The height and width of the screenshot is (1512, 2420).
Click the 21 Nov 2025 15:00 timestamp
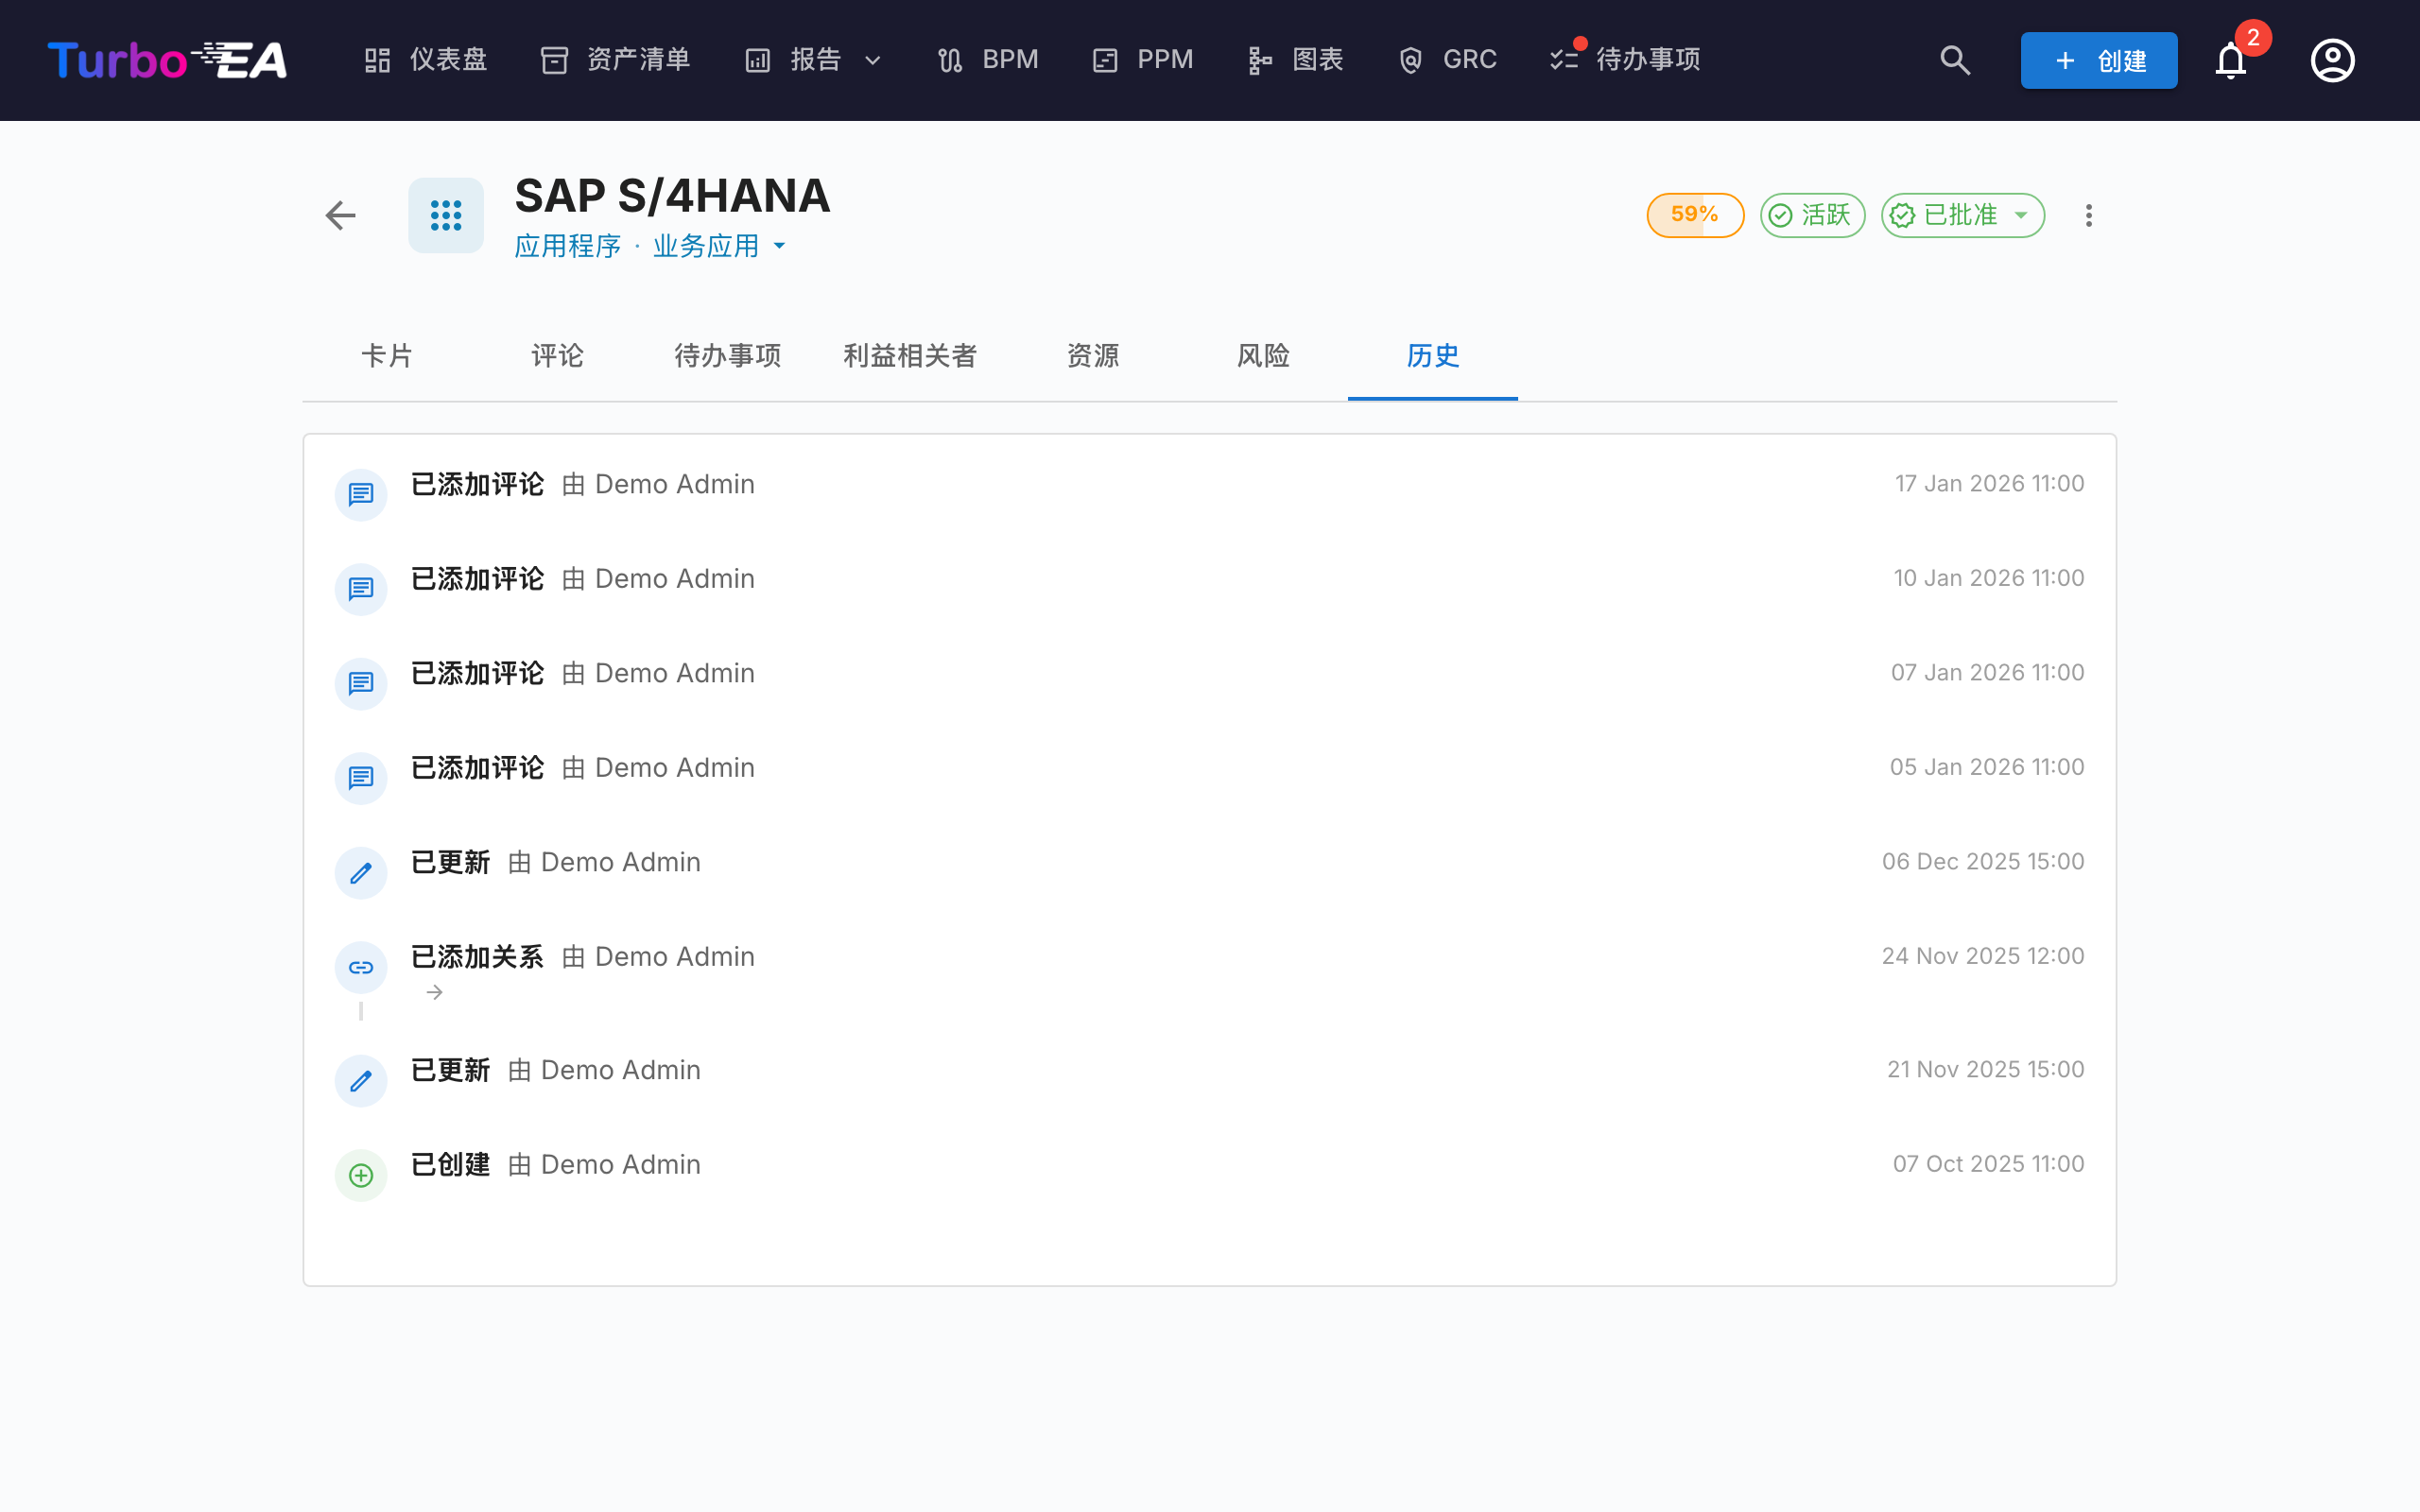tap(1986, 1070)
